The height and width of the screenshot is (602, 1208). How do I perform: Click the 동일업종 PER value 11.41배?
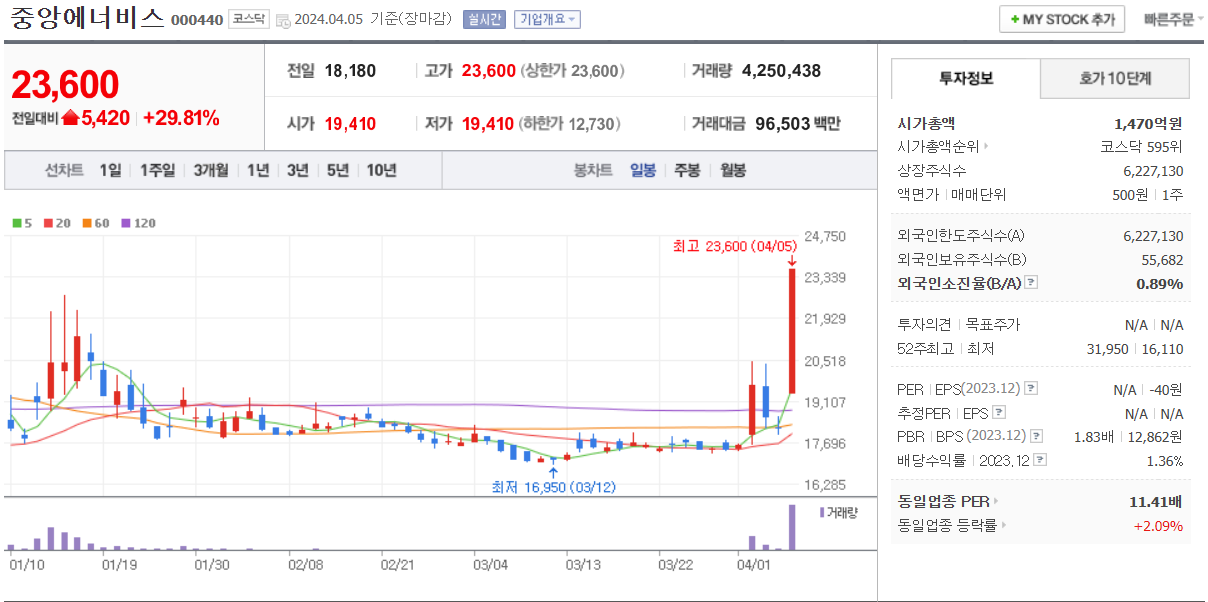tap(1156, 501)
